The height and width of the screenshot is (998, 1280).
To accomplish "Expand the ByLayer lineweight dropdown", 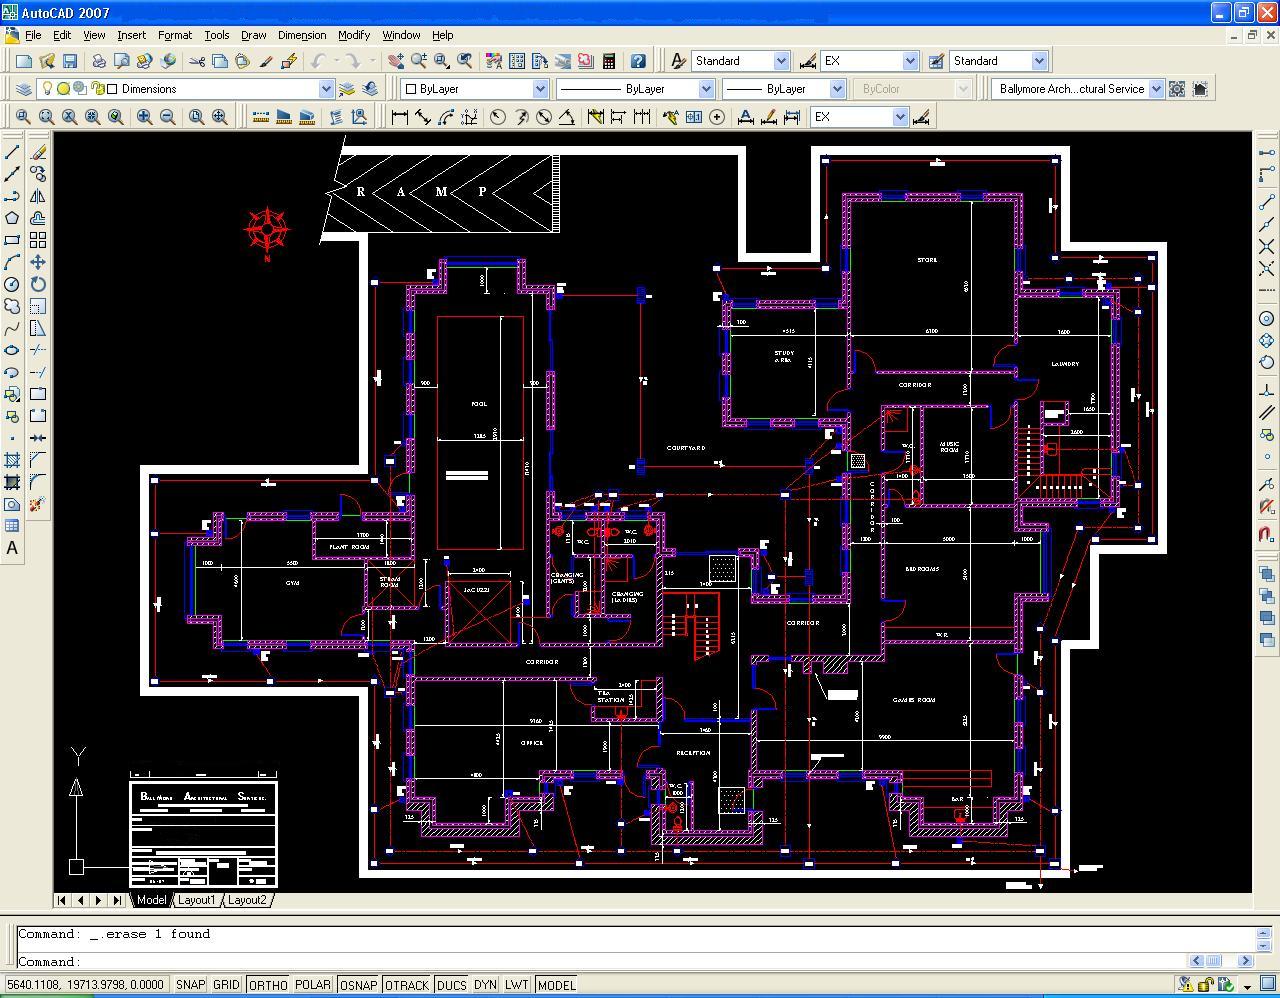I will pyautogui.click(x=837, y=89).
